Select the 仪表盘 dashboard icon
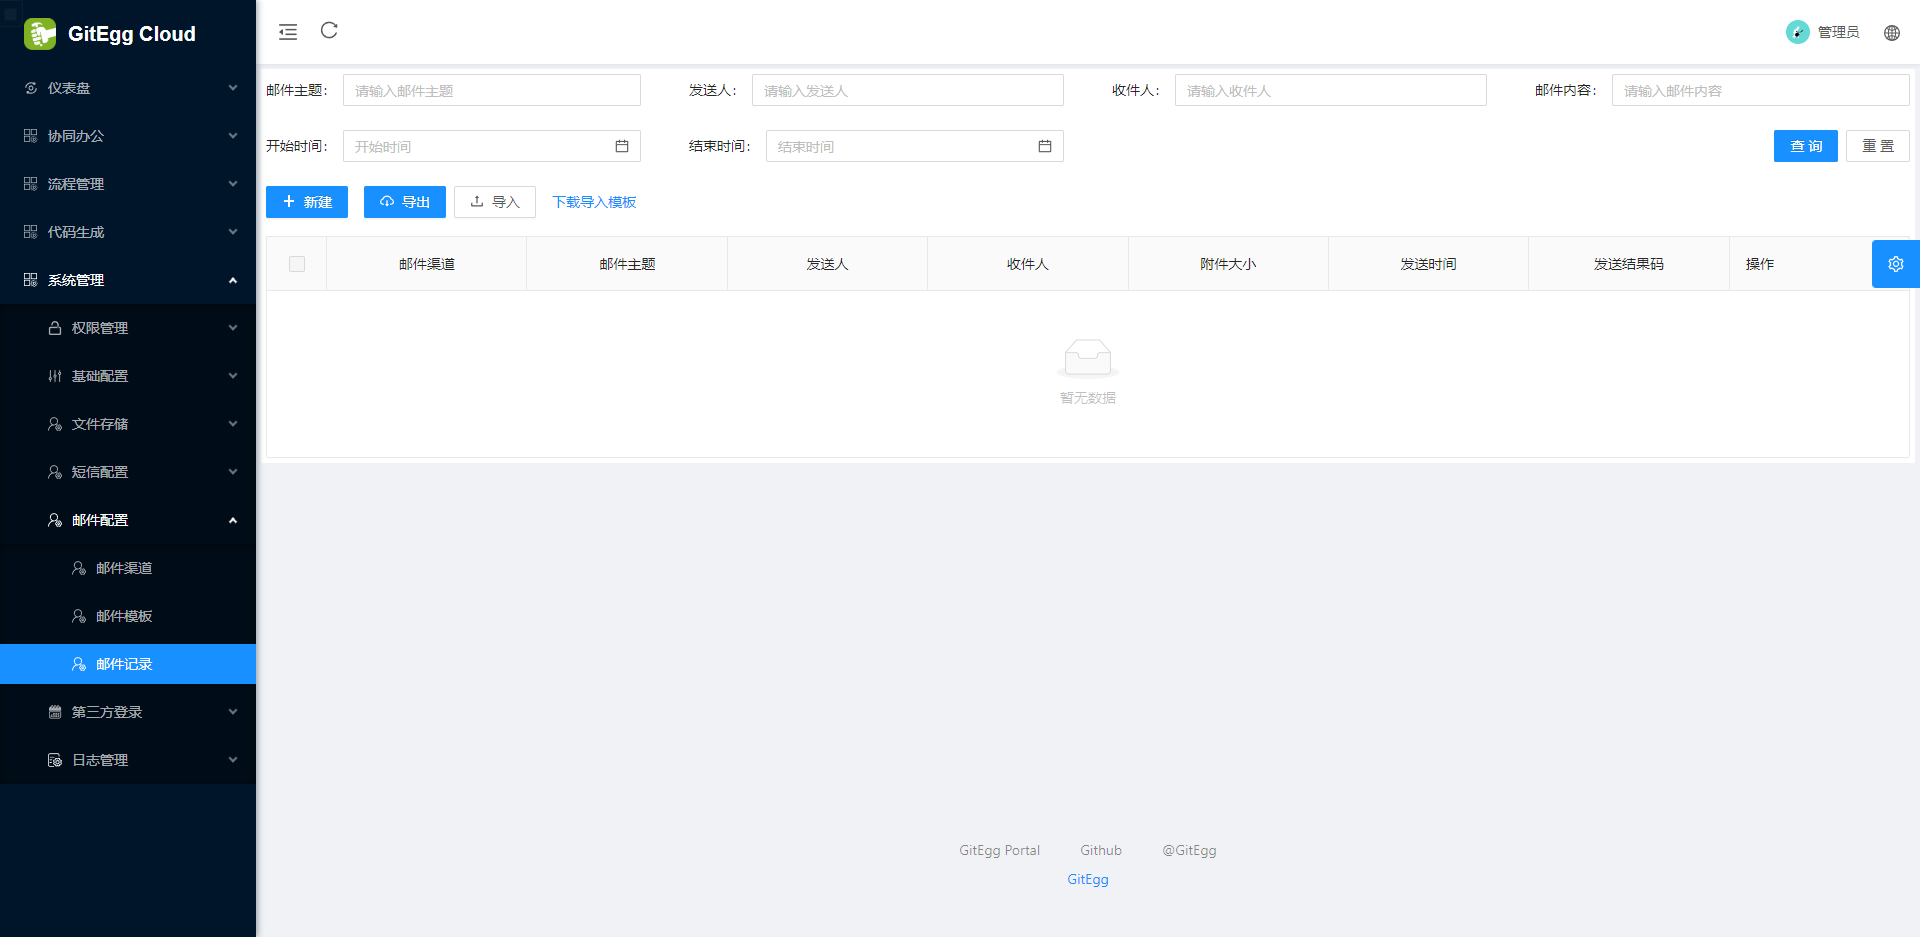Viewport: 1920px width, 937px height. tap(29, 88)
